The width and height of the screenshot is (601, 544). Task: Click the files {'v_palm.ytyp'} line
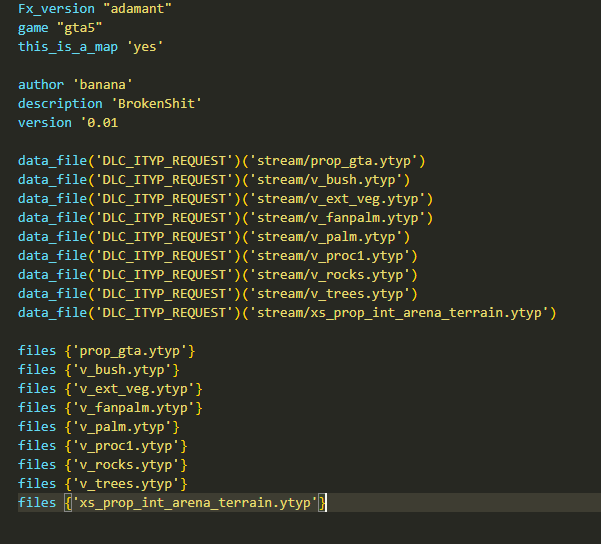tap(99, 427)
